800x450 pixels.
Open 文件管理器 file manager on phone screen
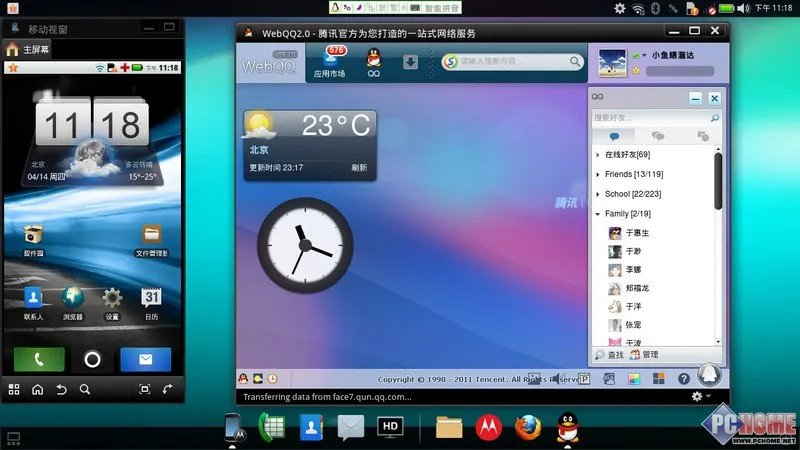[x=152, y=240]
